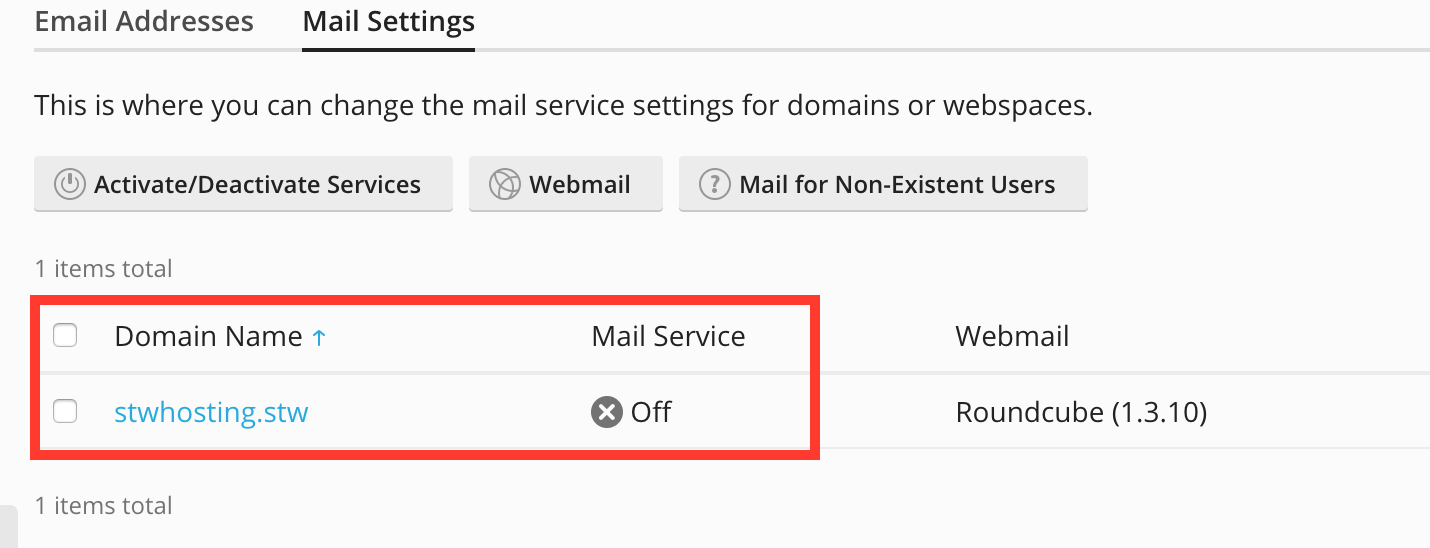Click the blue ascending sort arrow
1430x548 pixels.
click(319, 338)
